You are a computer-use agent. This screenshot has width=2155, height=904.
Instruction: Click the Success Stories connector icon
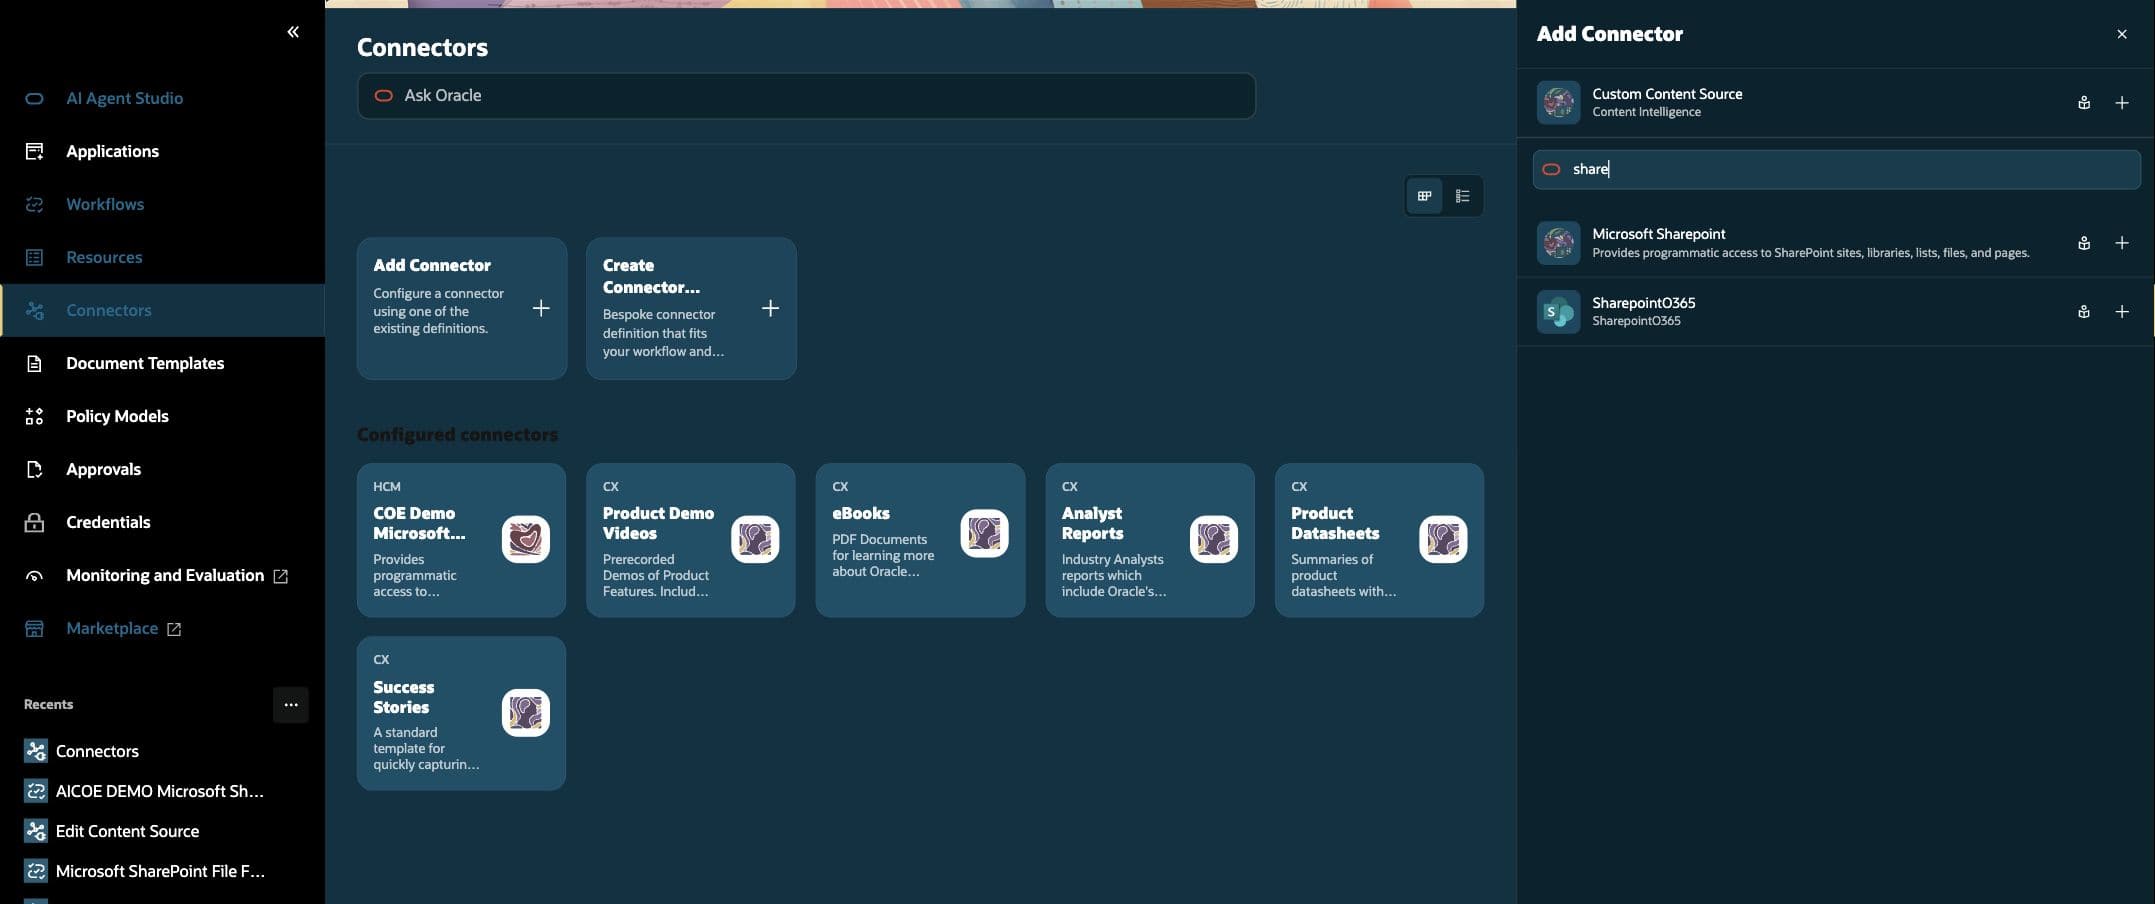click(x=526, y=713)
